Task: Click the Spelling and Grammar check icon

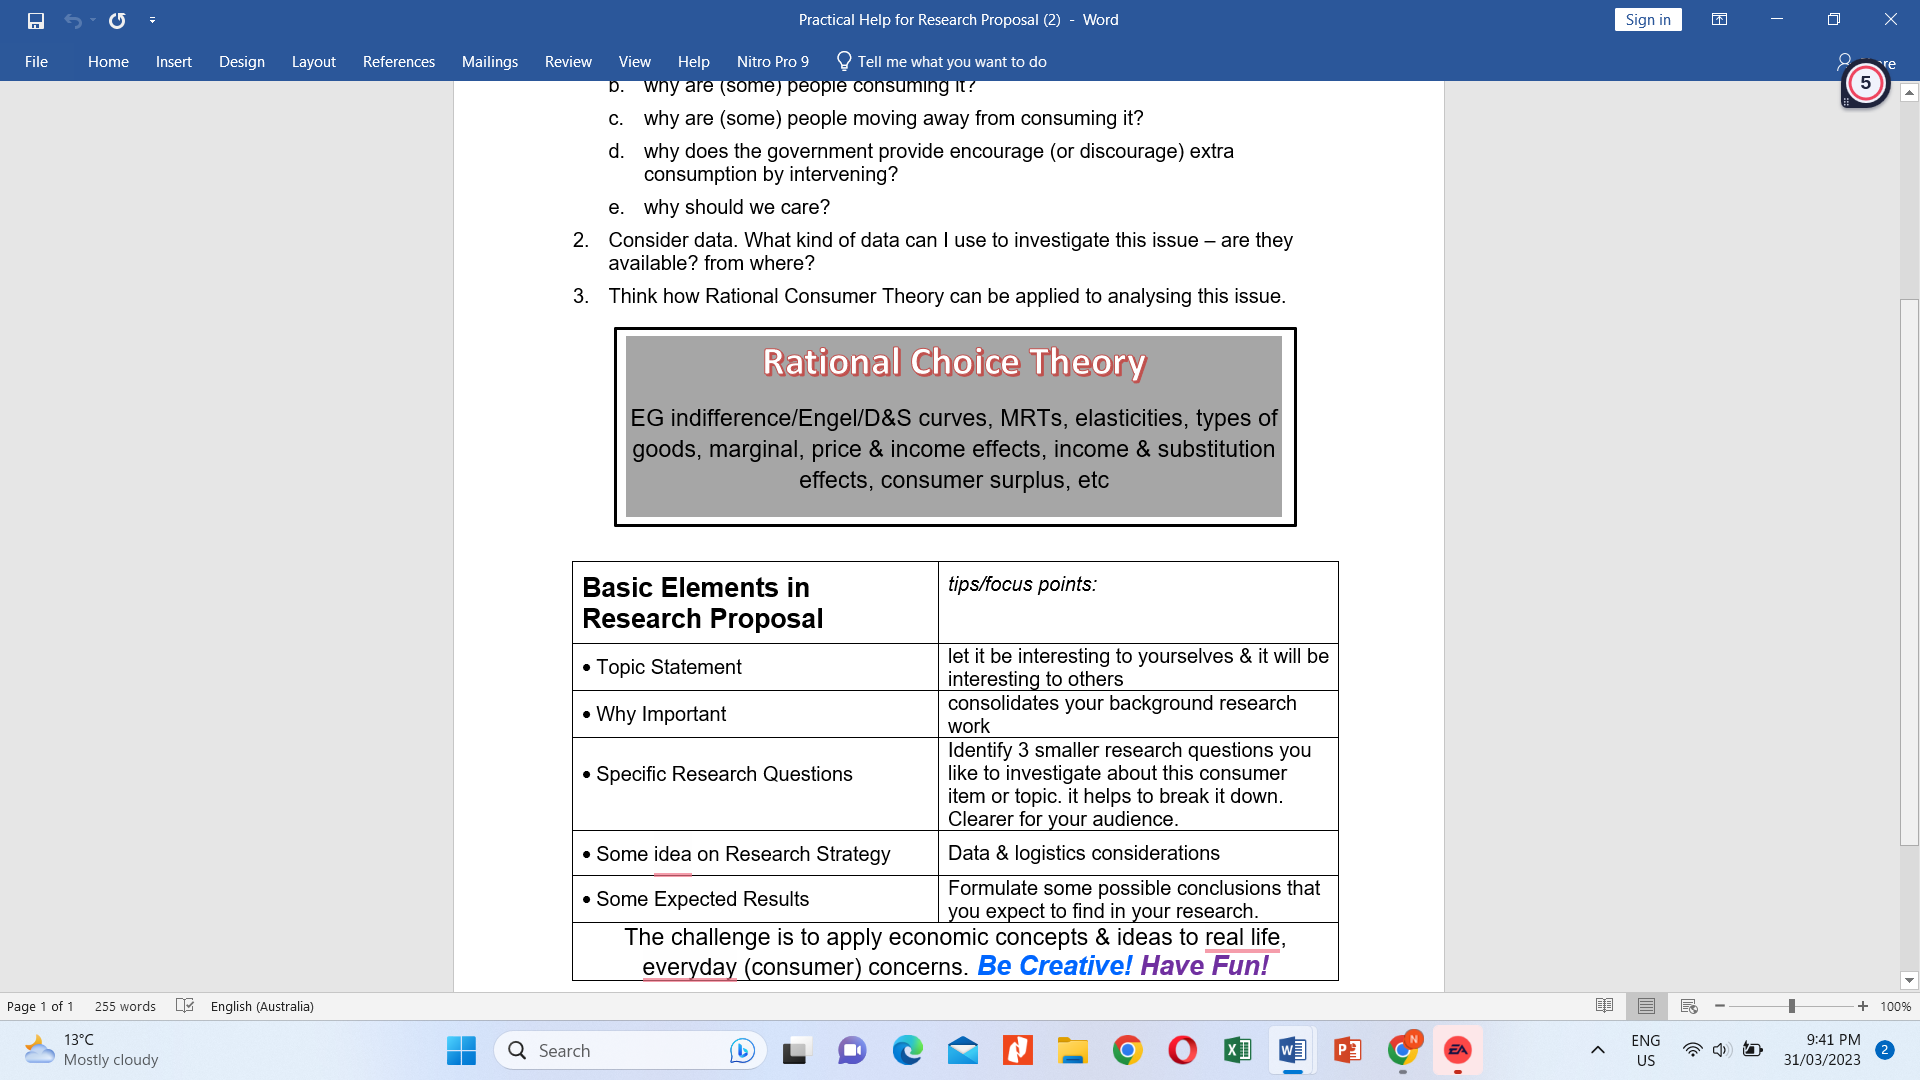Action: coord(185,1006)
